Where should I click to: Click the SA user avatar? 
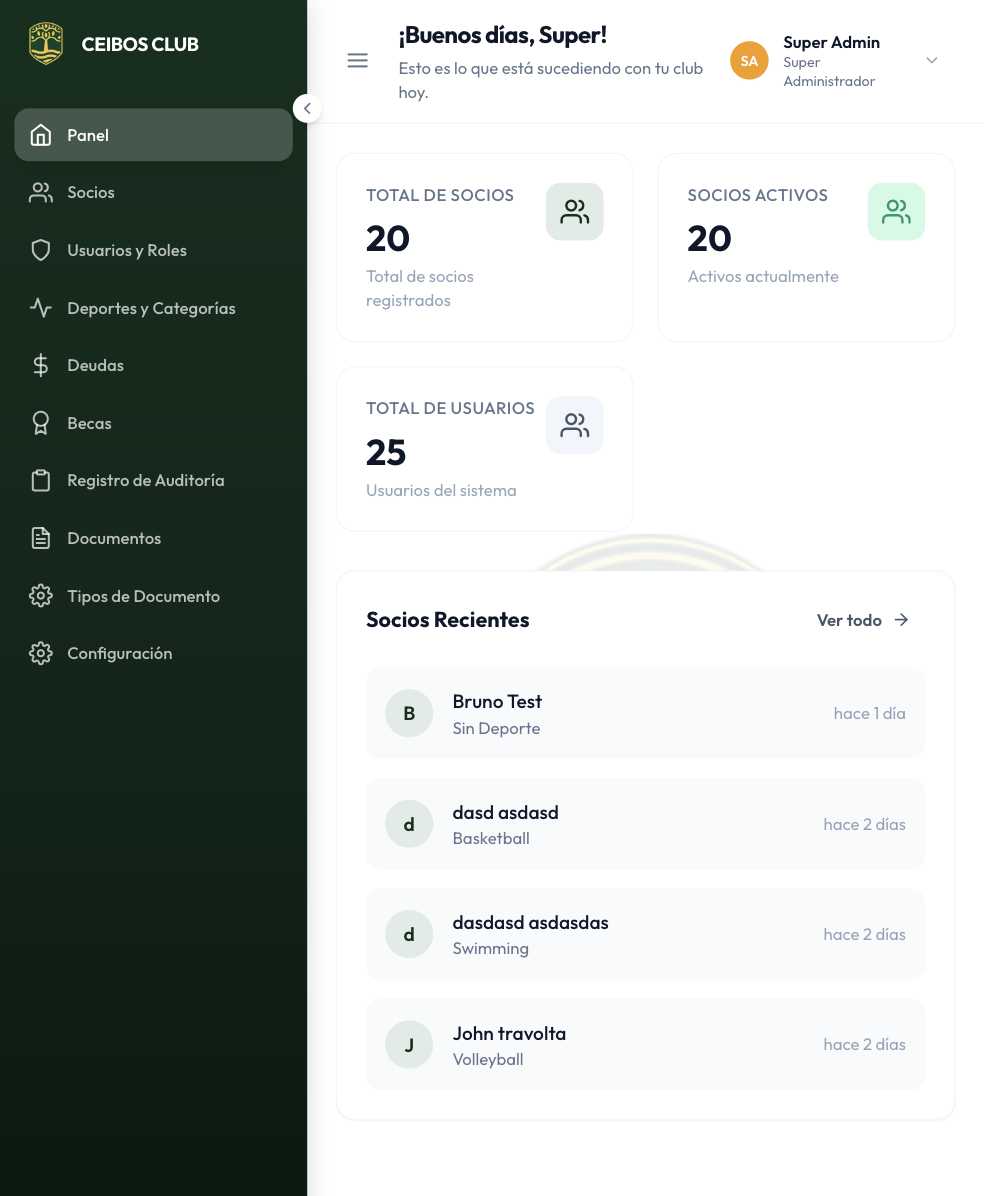coord(749,61)
